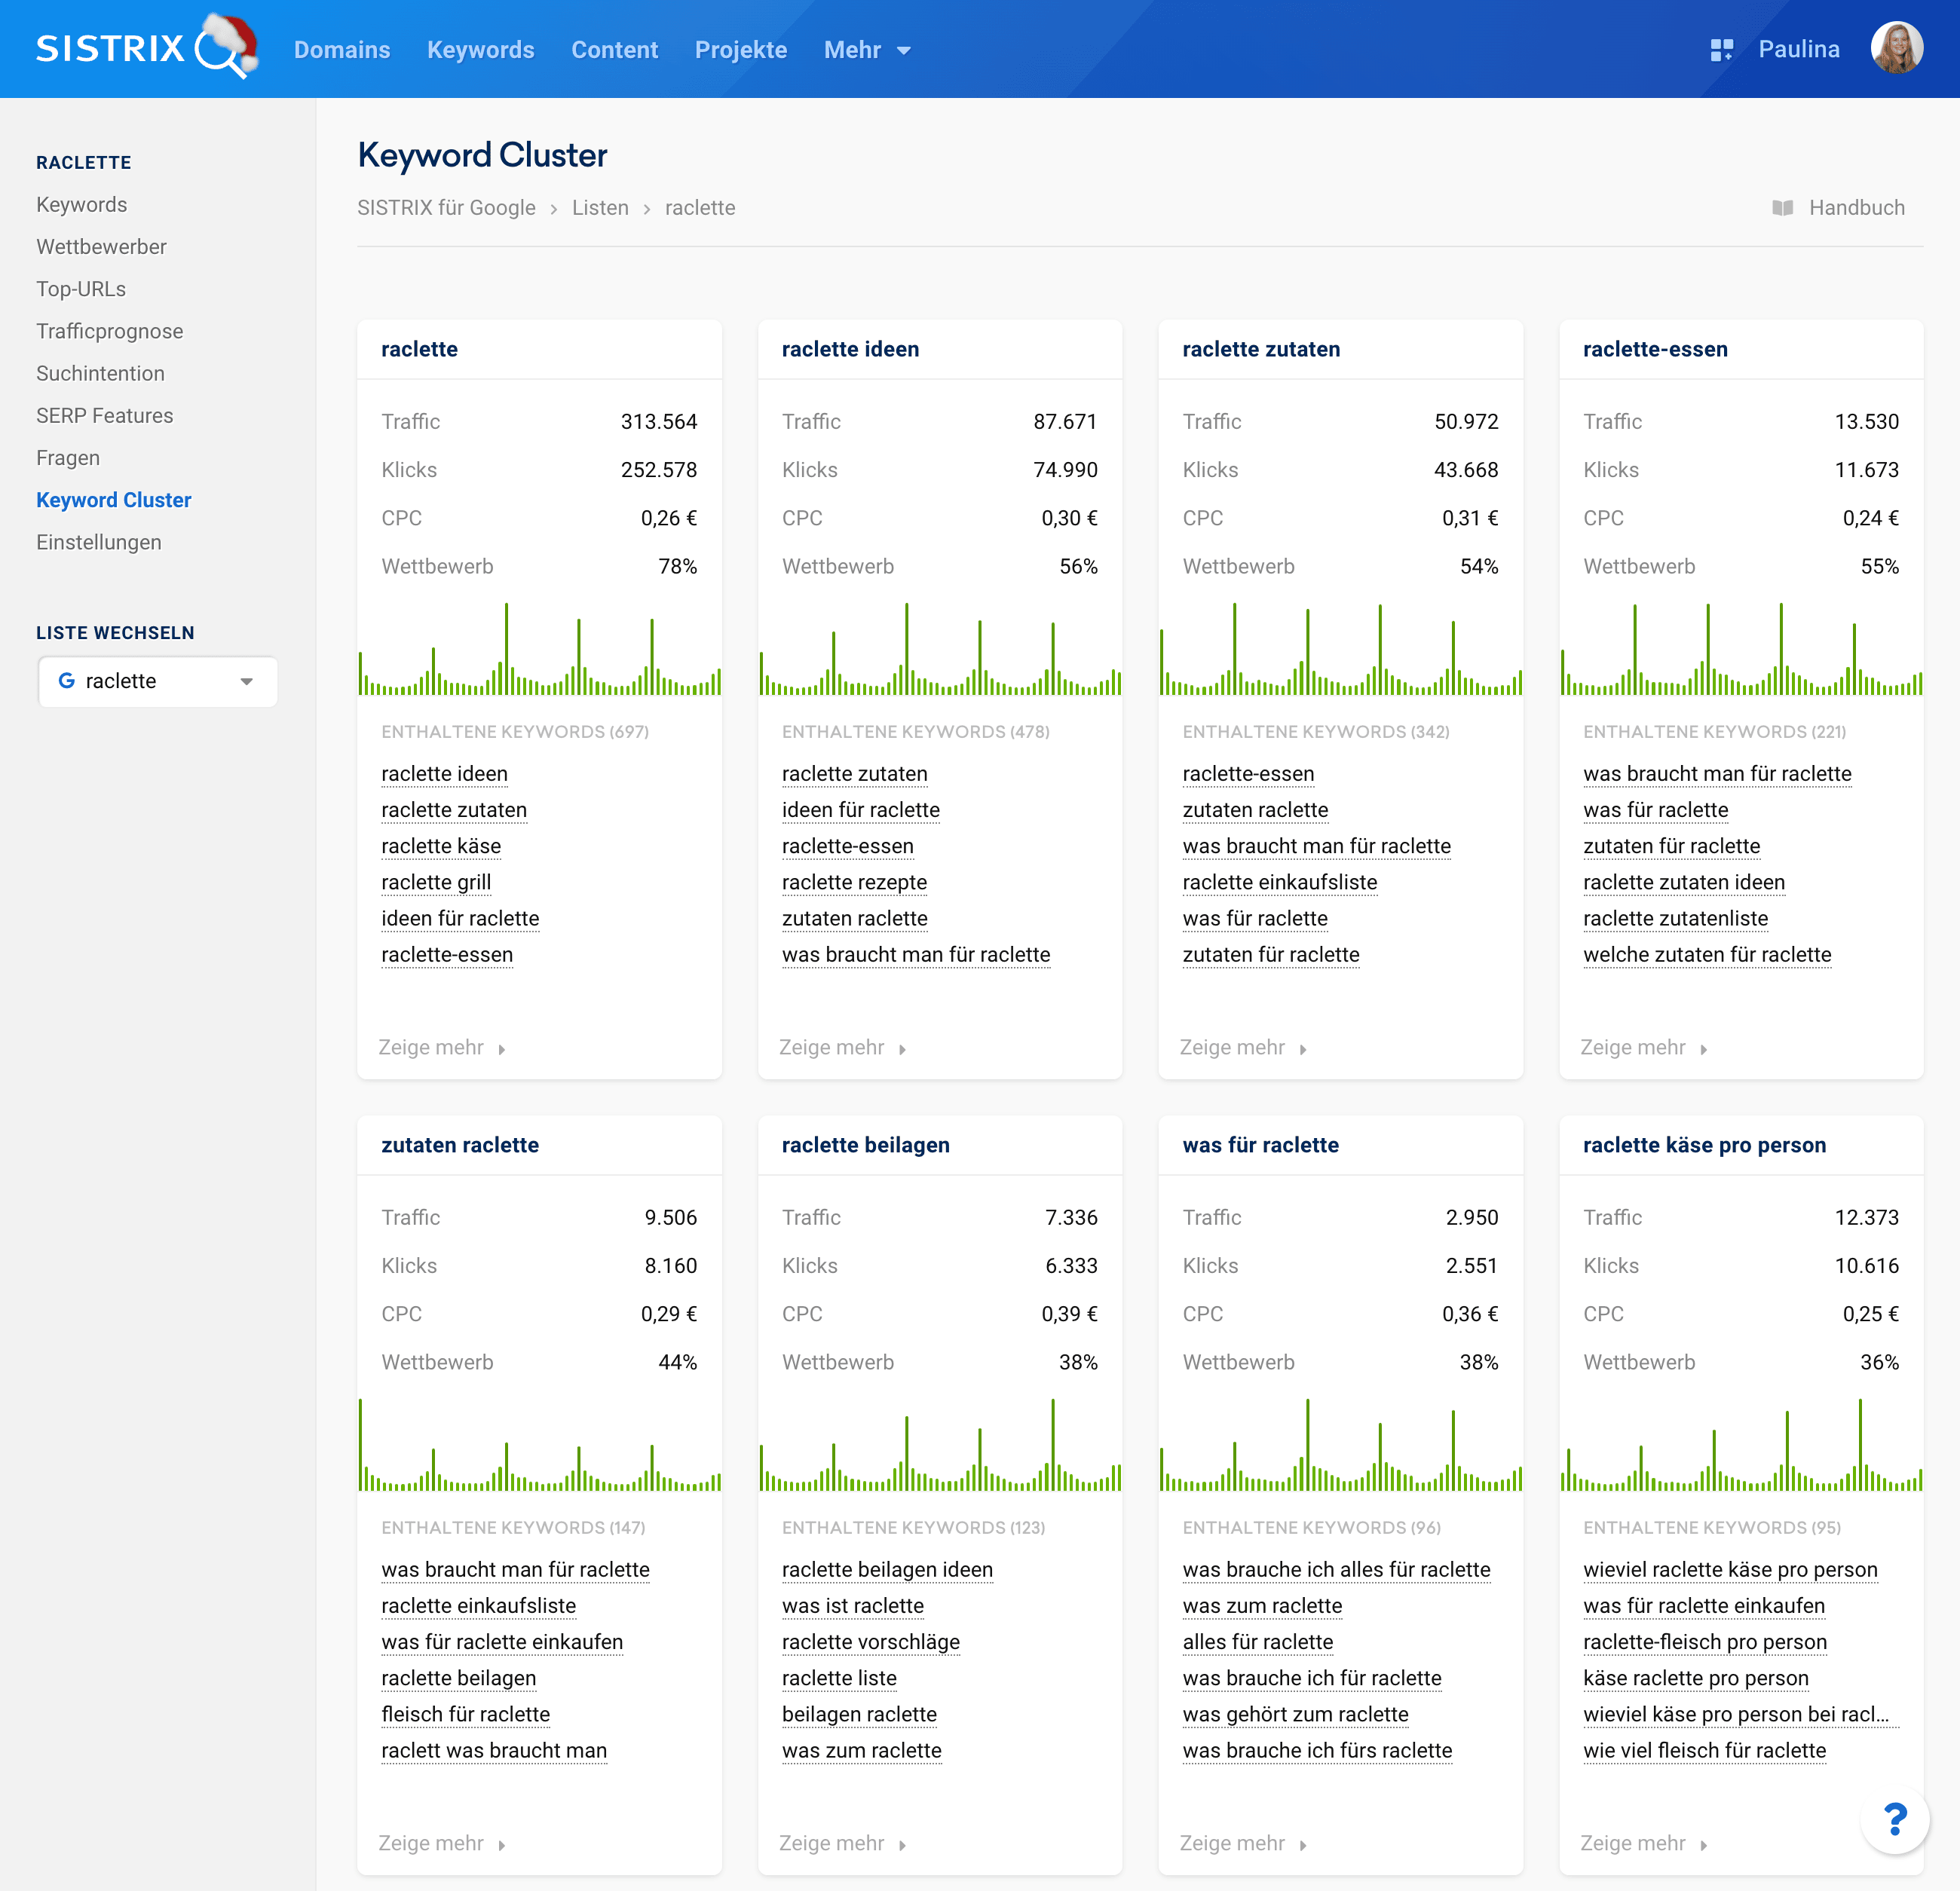Open the raclette list switch dropdown

click(246, 681)
